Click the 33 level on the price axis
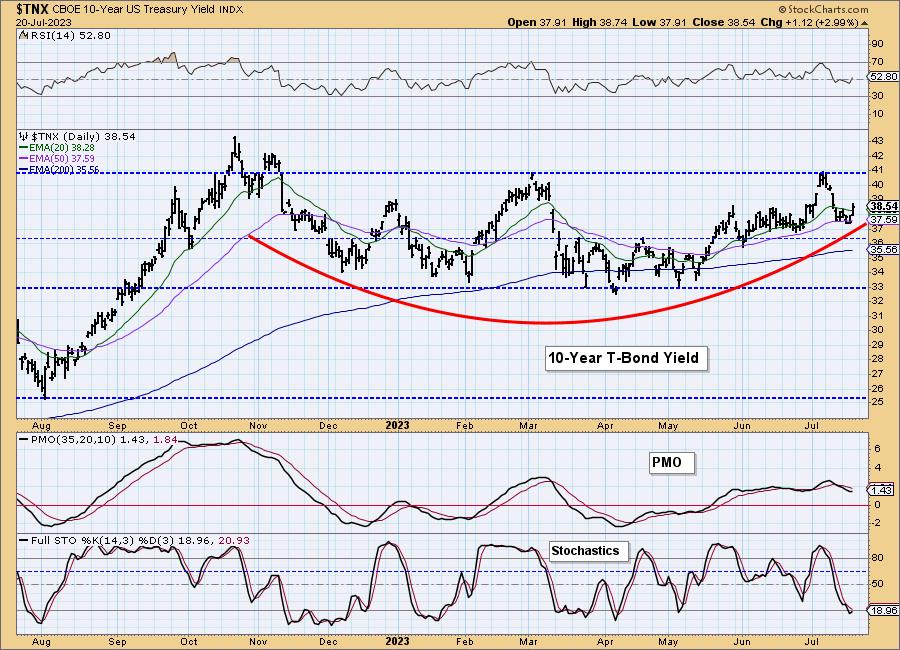This screenshot has height=650, width=900. [877, 286]
